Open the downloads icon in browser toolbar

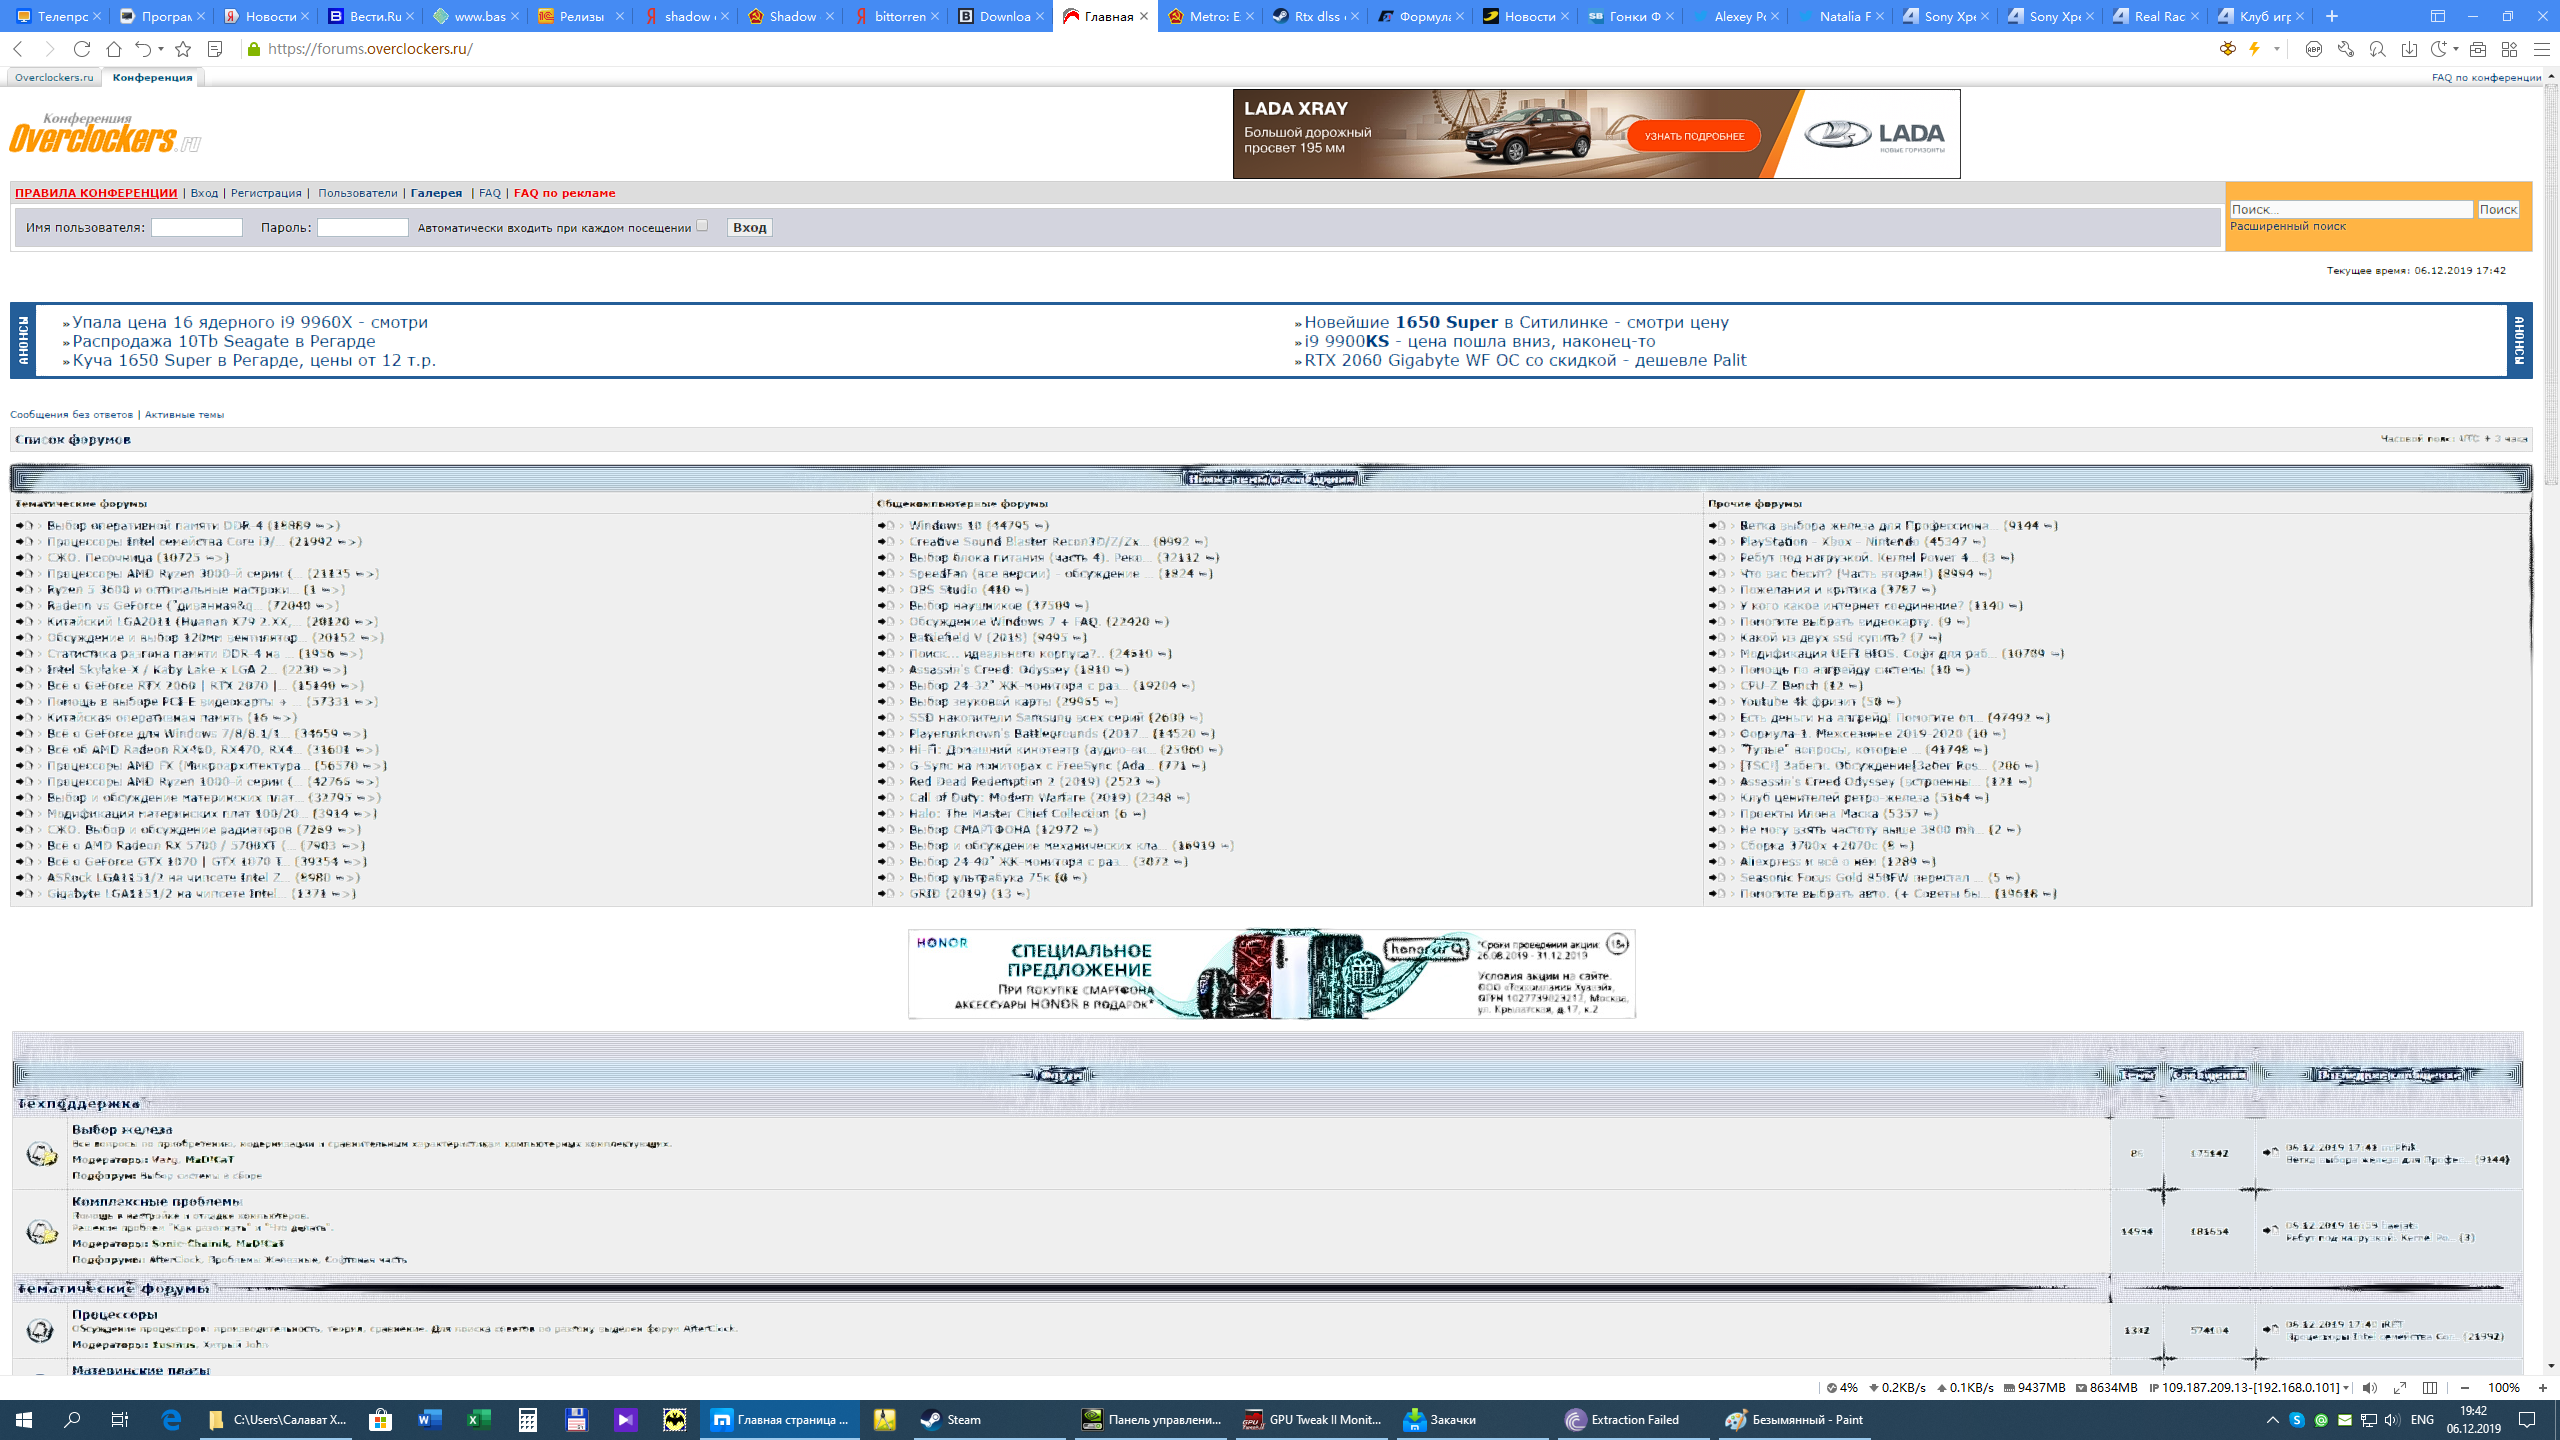pos(2409,49)
